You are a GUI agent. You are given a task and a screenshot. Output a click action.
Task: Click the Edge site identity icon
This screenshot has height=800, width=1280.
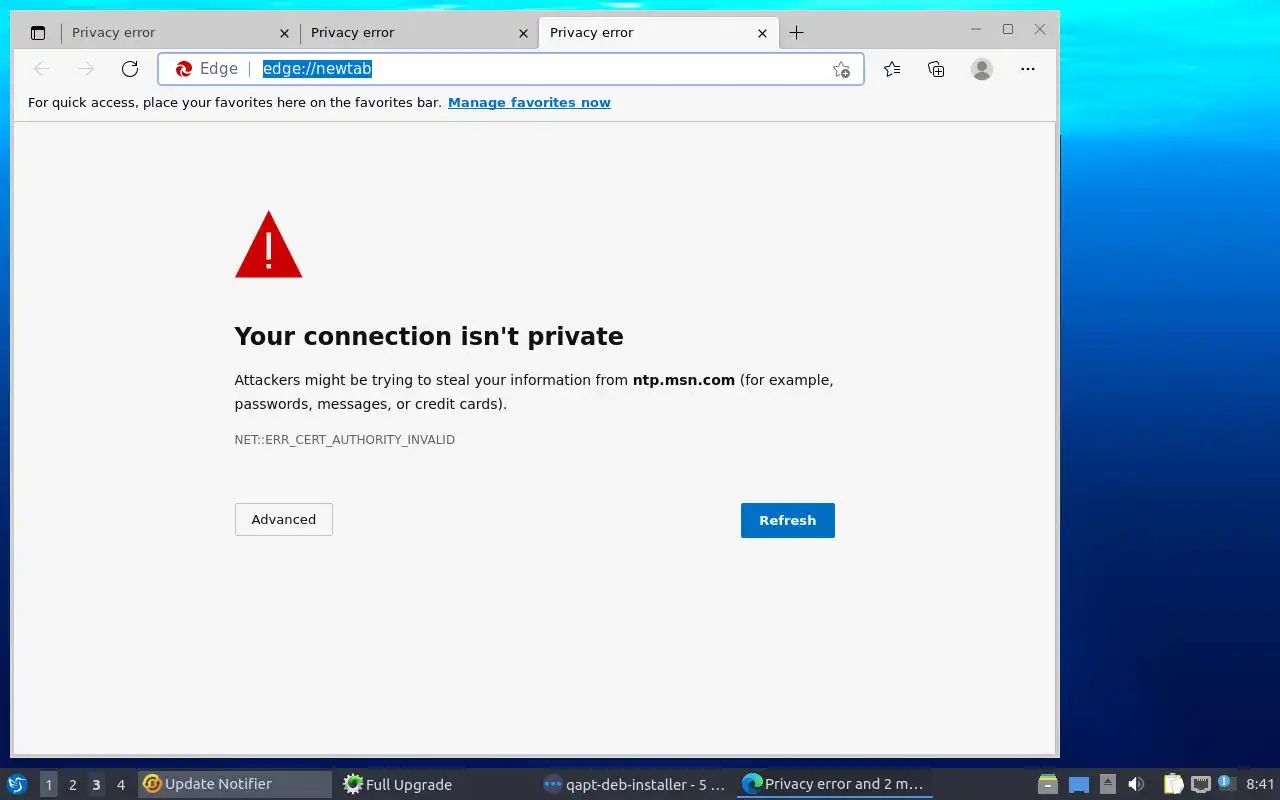click(x=184, y=69)
